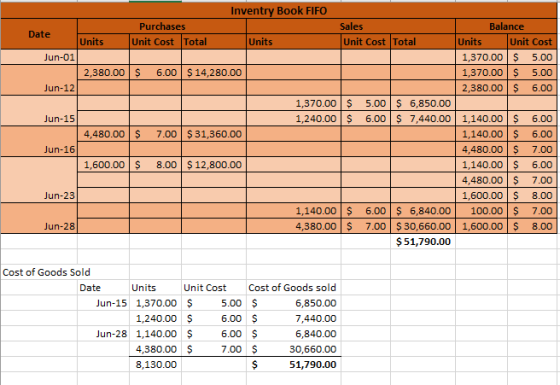Click purchase units 1,600.00 on Jun-23
Image resolution: width=560 pixels, height=385 pixels.
104,165
